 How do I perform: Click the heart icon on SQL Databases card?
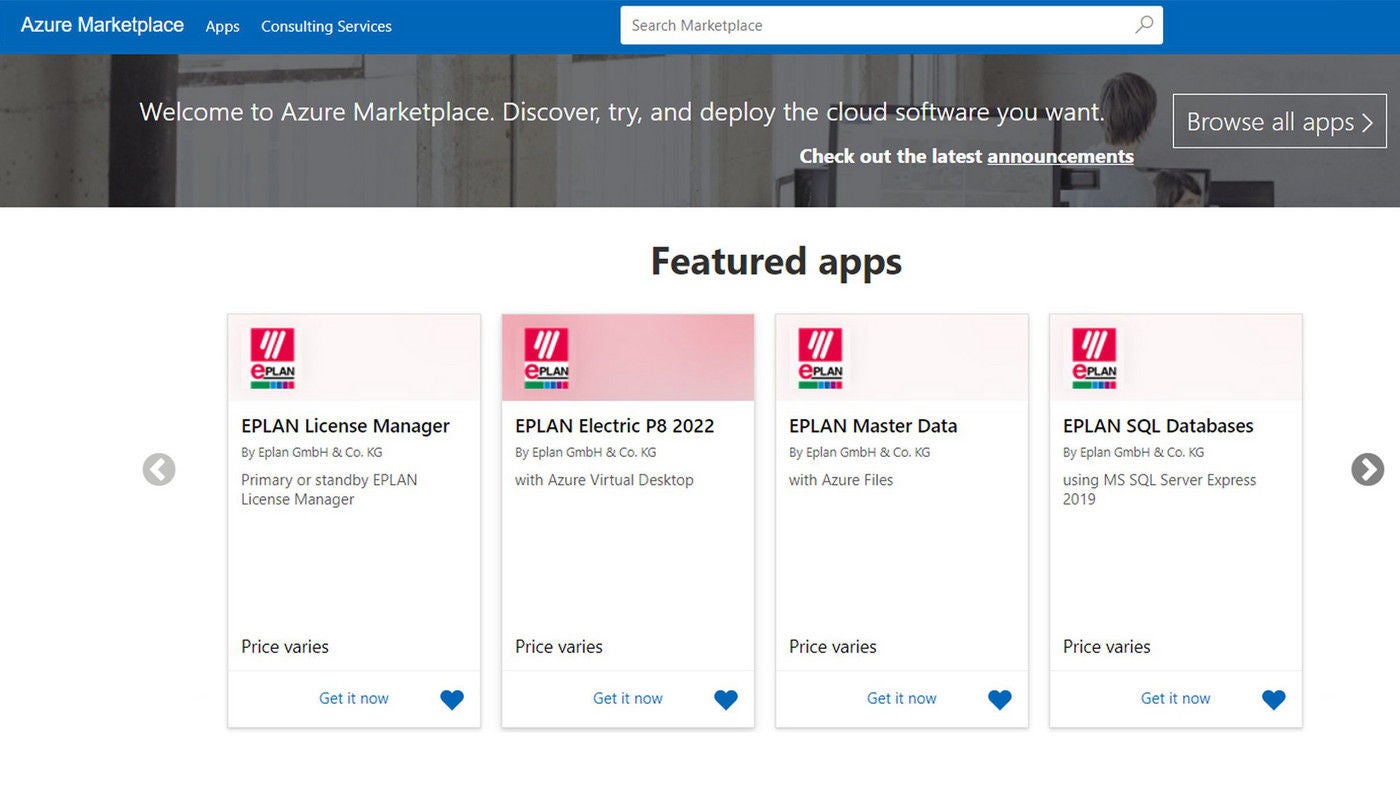click(x=1273, y=699)
